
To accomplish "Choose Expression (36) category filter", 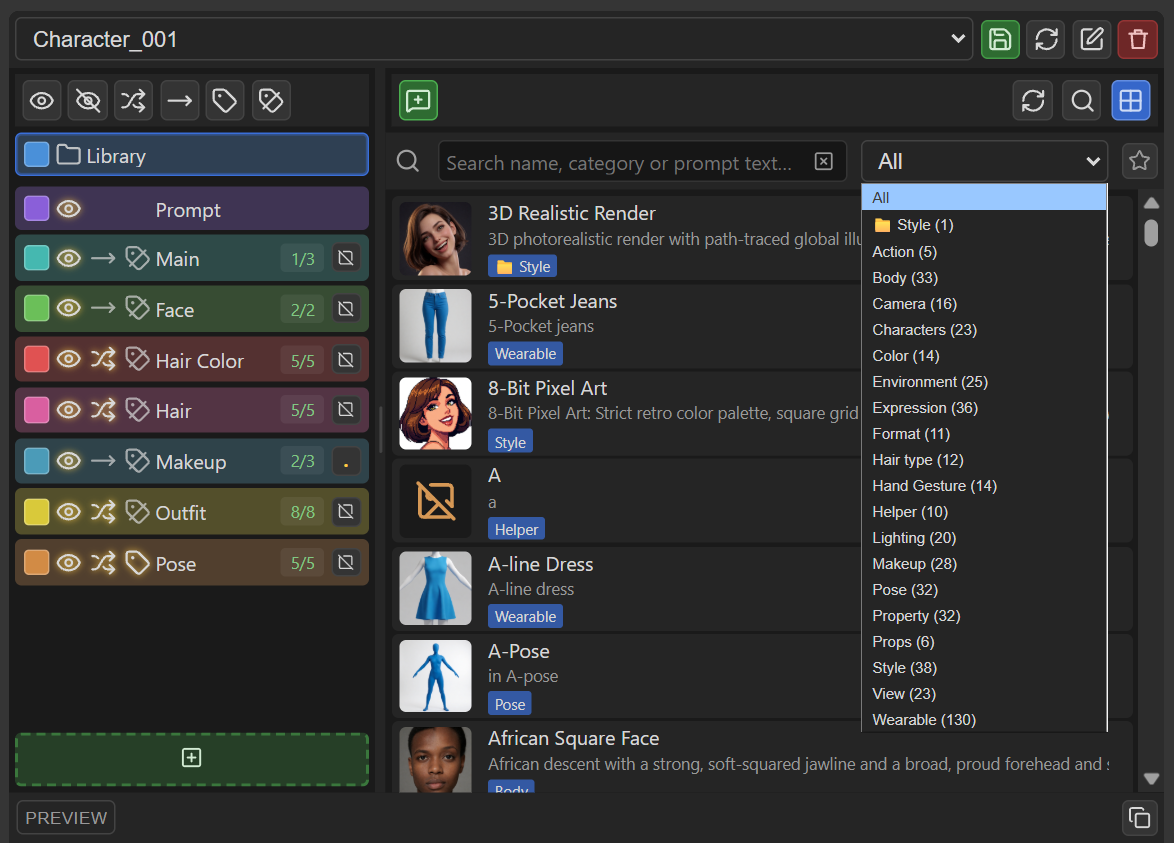I will pos(984,408).
